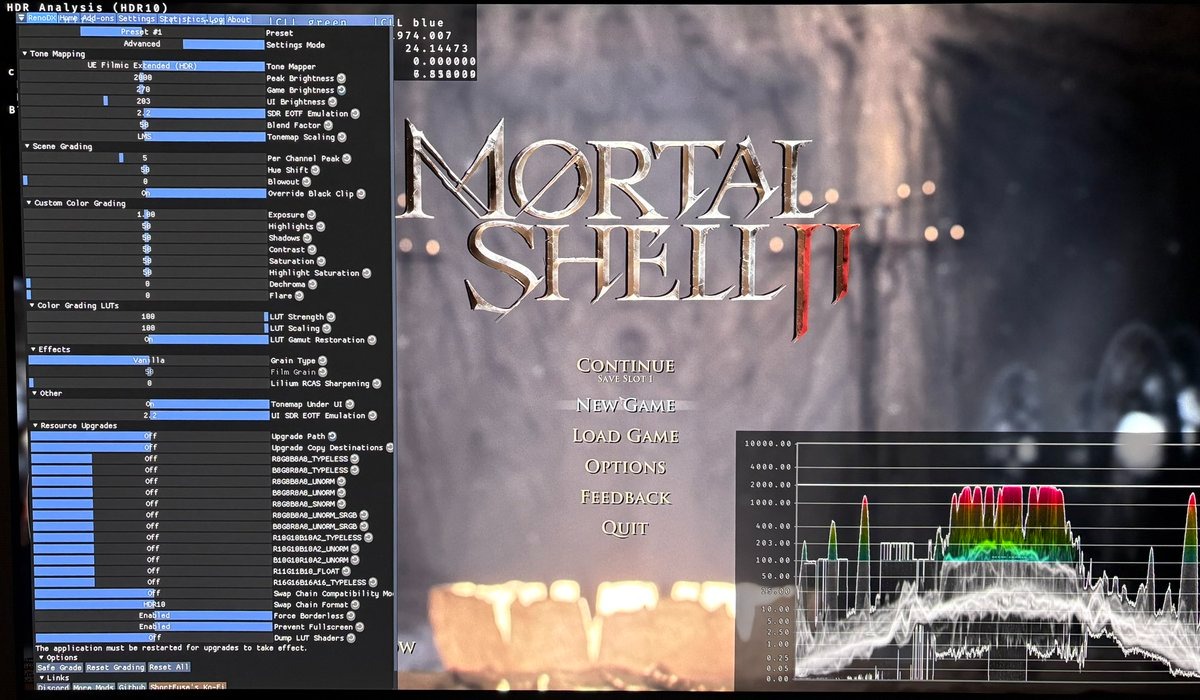Open the About tab
The height and width of the screenshot is (700, 1200).
pyautogui.click(x=238, y=19)
